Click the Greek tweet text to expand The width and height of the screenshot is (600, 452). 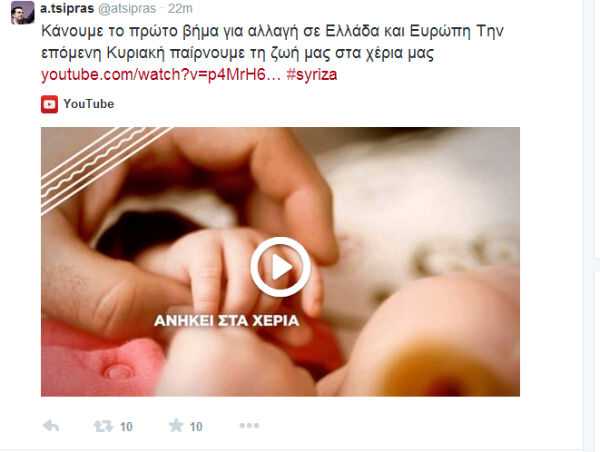pyautogui.click(x=272, y=42)
